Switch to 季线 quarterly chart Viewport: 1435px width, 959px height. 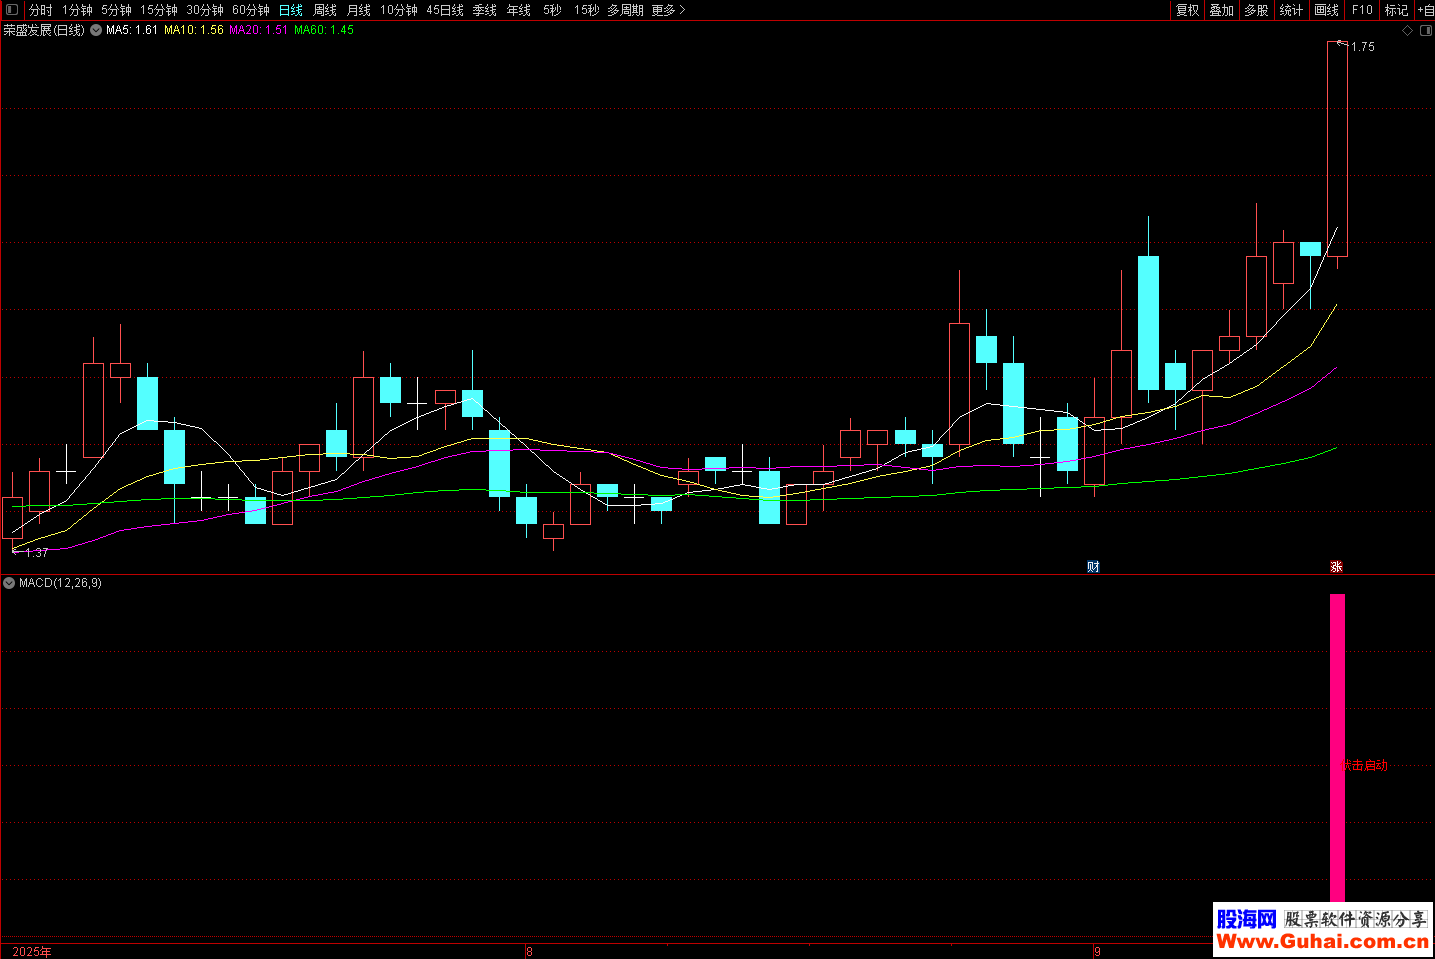click(485, 10)
